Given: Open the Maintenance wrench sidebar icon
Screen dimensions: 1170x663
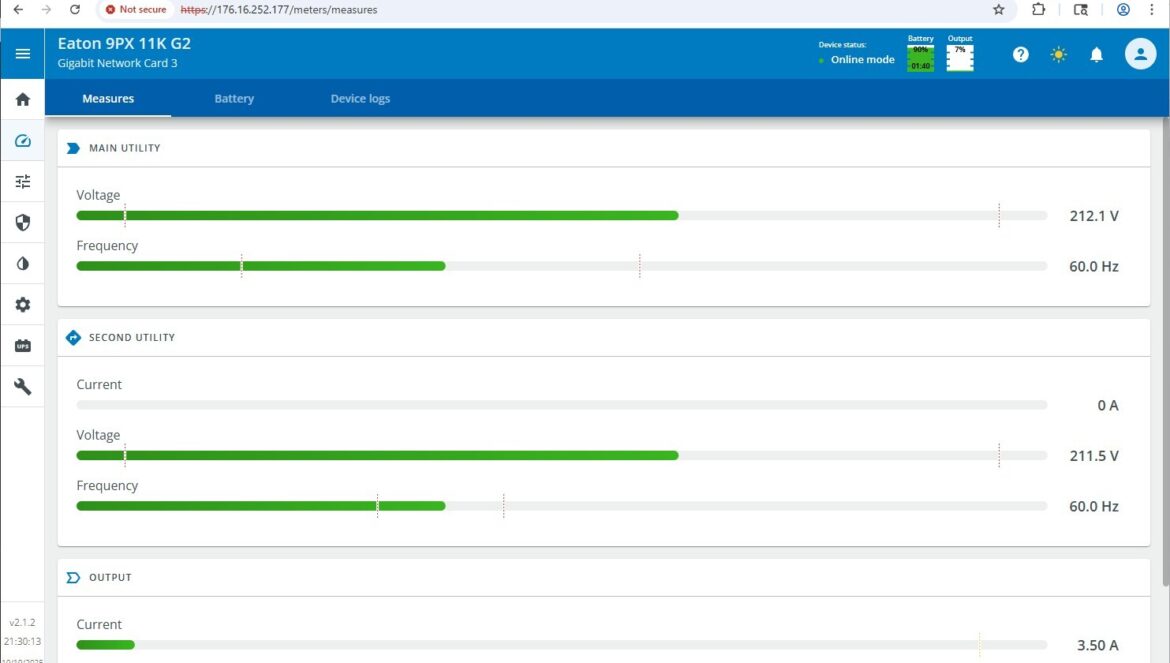Looking at the screenshot, I should tap(22, 387).
